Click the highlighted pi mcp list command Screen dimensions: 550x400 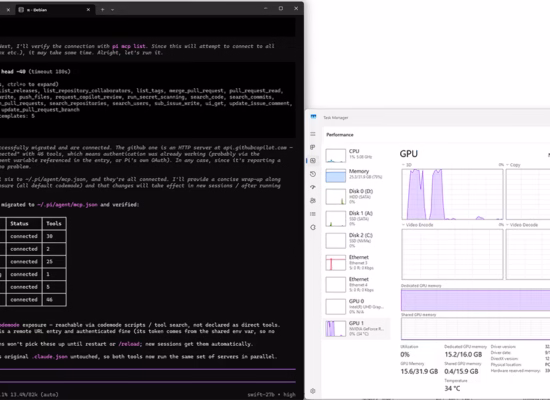coord(129,46)
